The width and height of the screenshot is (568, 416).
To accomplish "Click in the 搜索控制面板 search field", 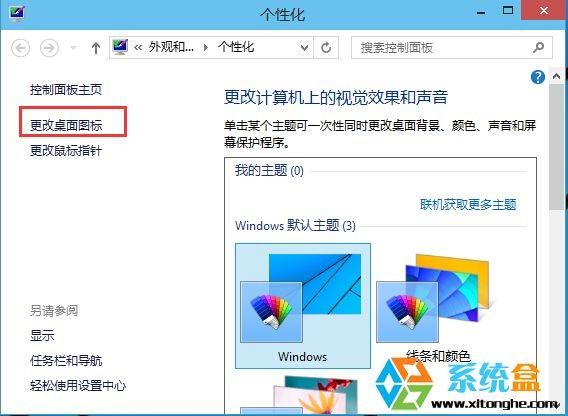I will pyautogui.click(x=445, y=47).
